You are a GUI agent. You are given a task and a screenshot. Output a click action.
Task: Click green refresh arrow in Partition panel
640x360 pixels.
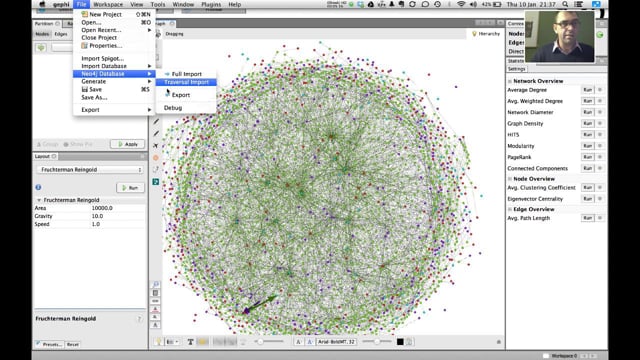click(41, 48)
